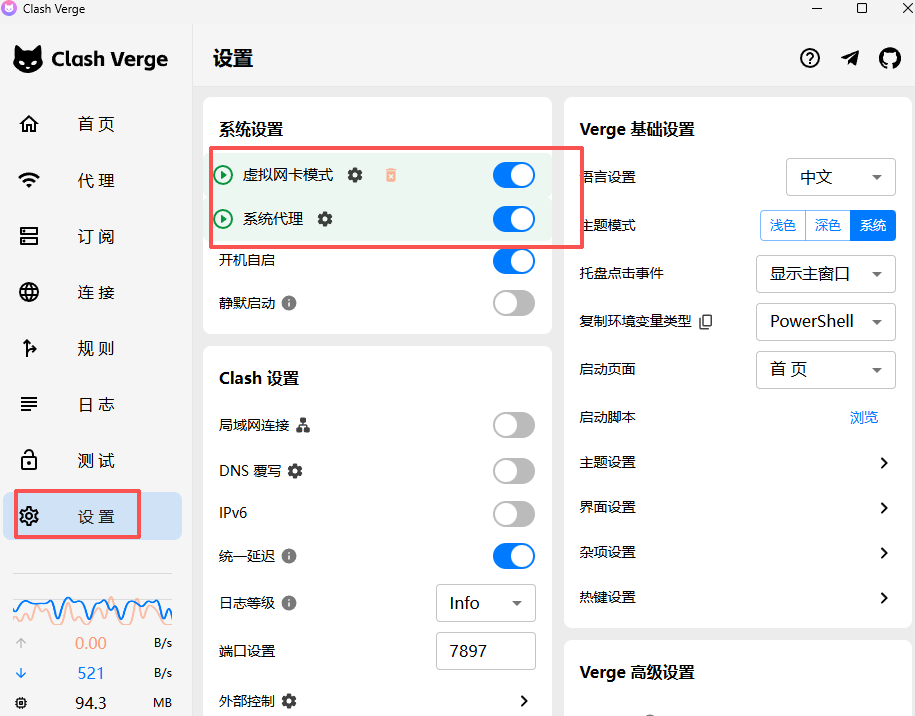915x716 pixels.
Task: Open the 启动页面 dropdown showing 首页
Action: (826, 369)
